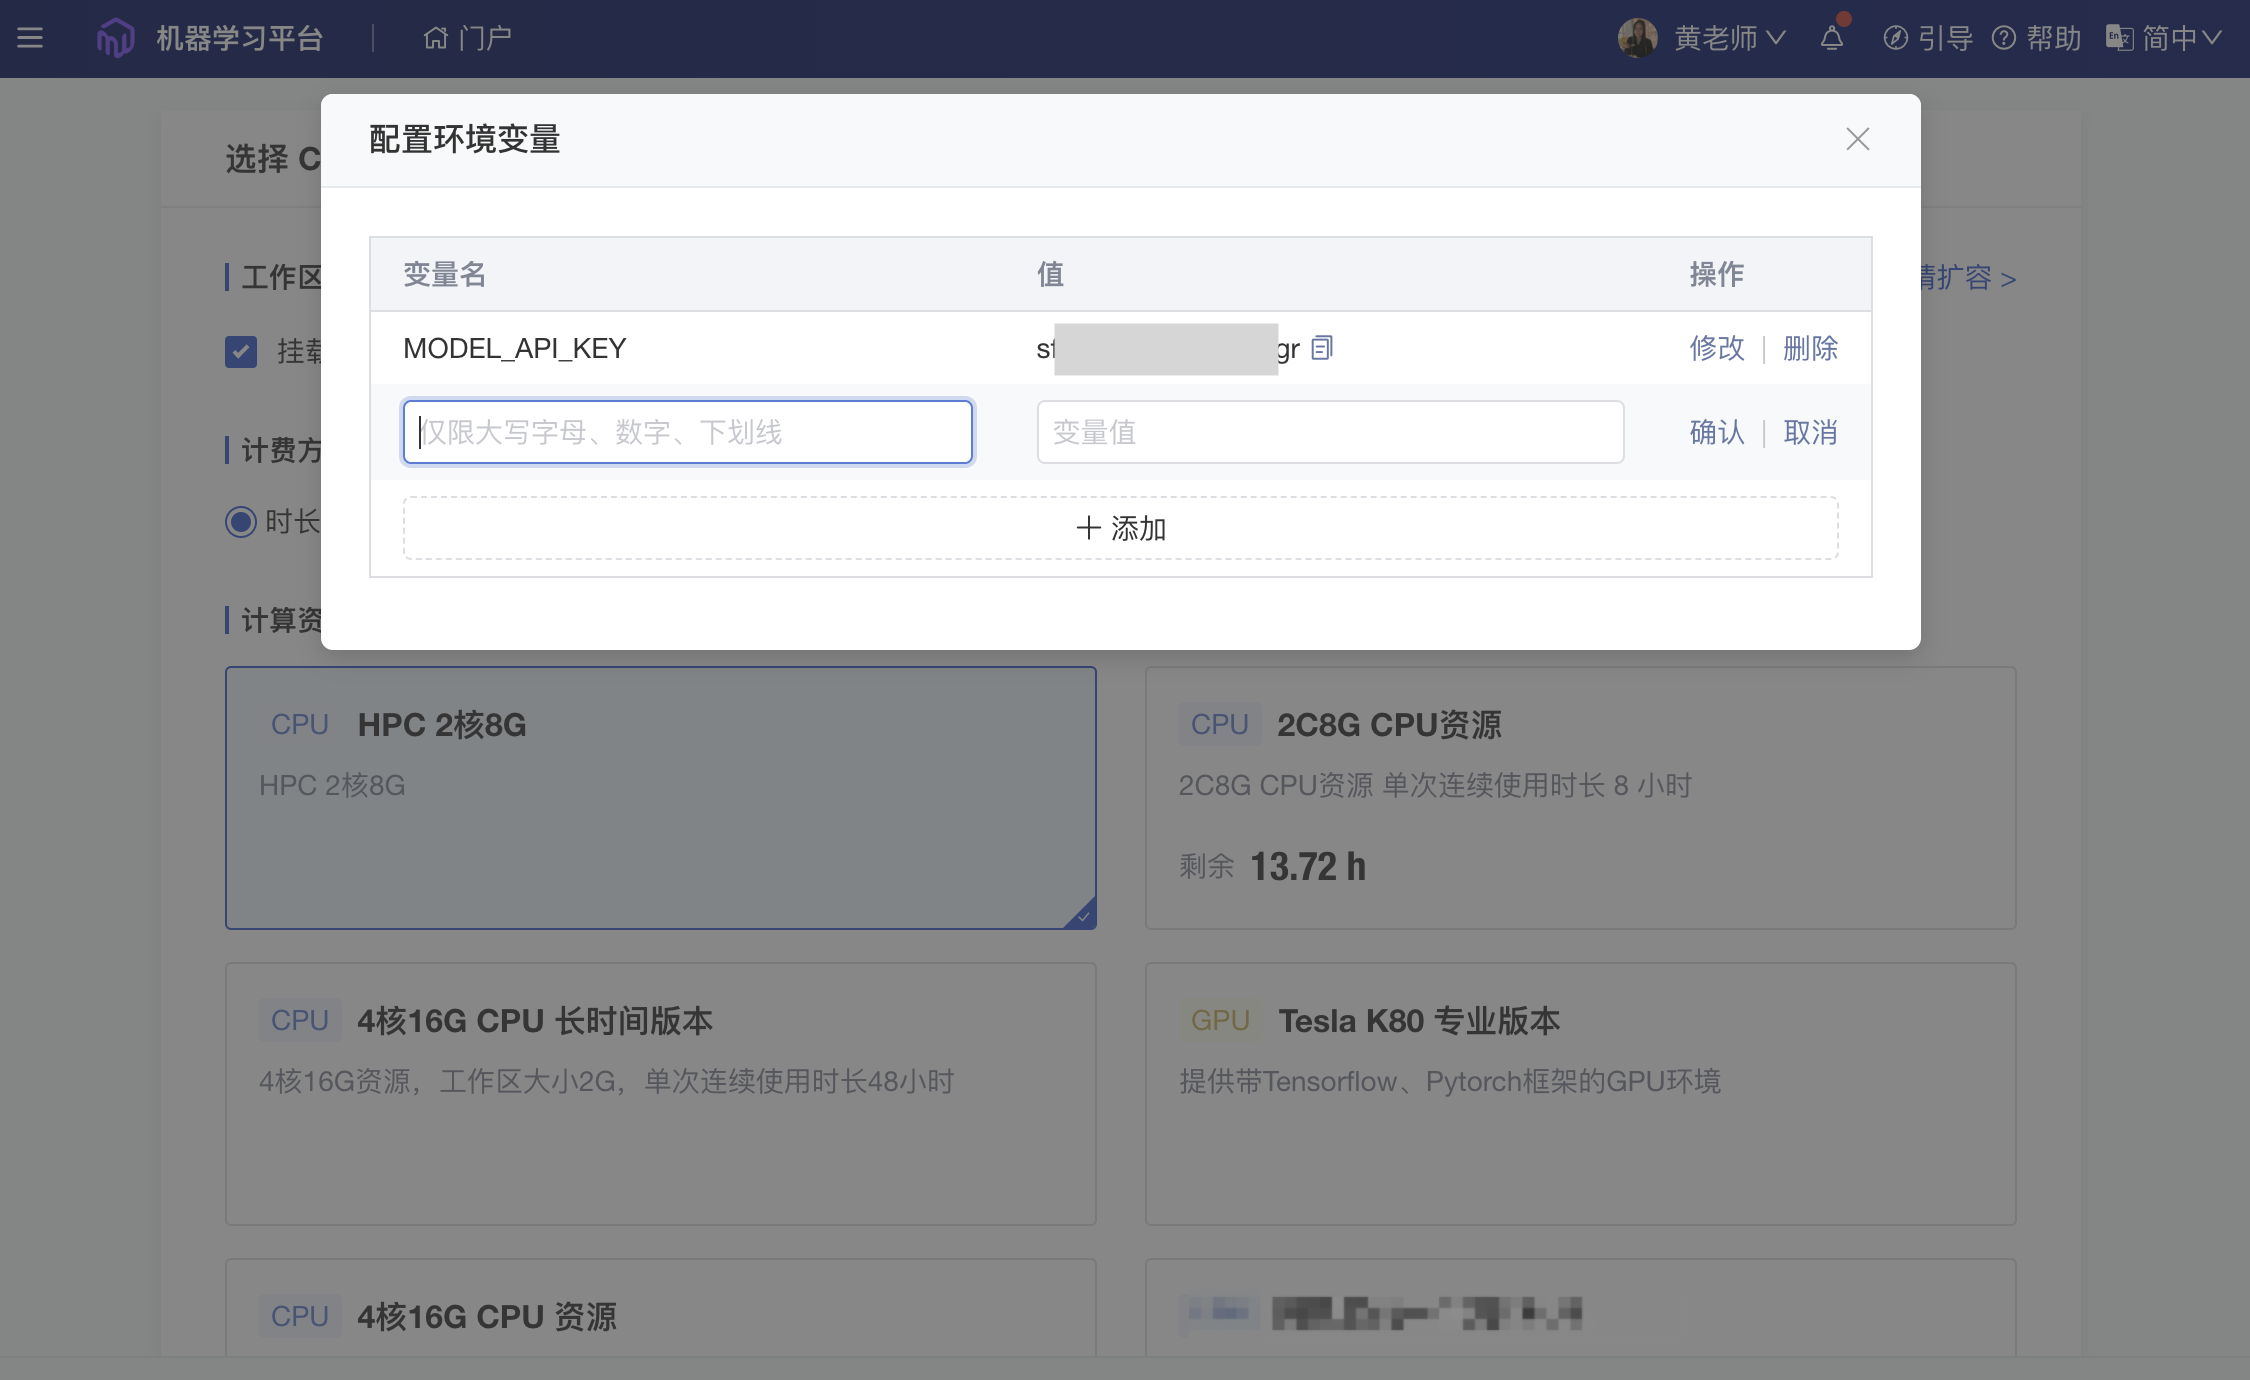Image resolution: width=2250 pixels, height=1380 pixels.
Task: Click the 添加 add variable button
Action: (1120, 528)
